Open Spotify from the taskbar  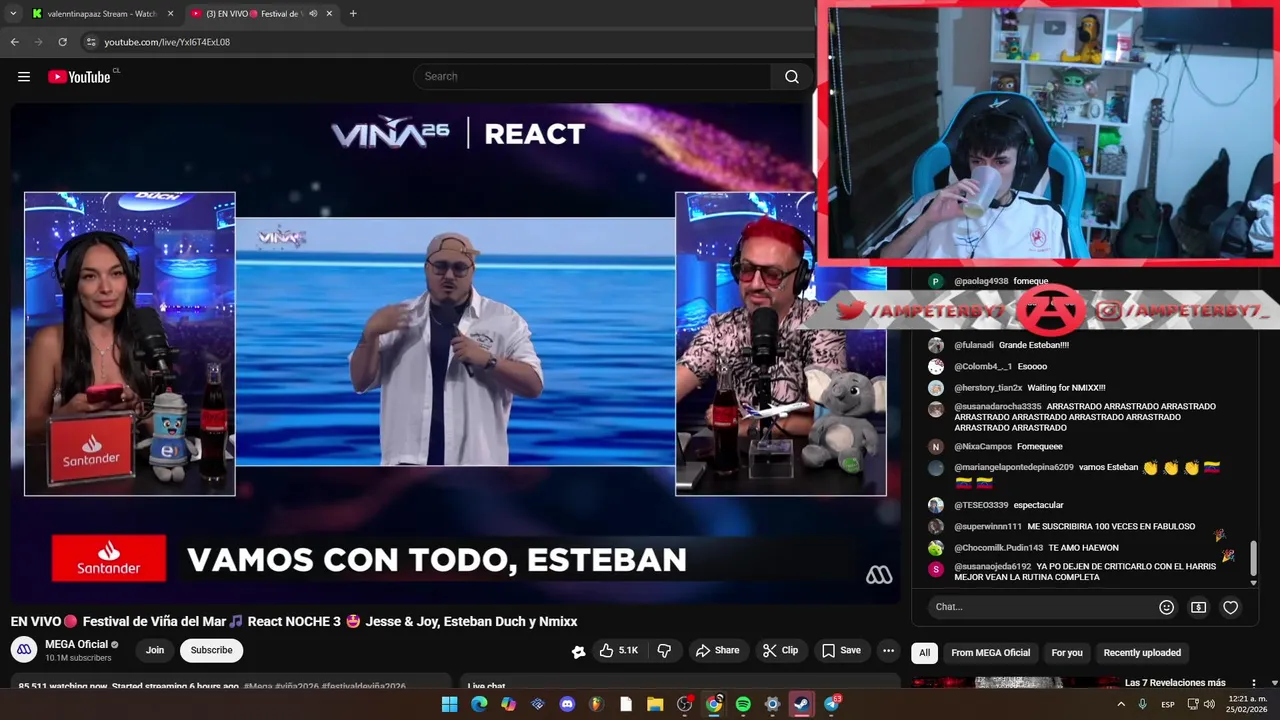[x=743, y=704]
